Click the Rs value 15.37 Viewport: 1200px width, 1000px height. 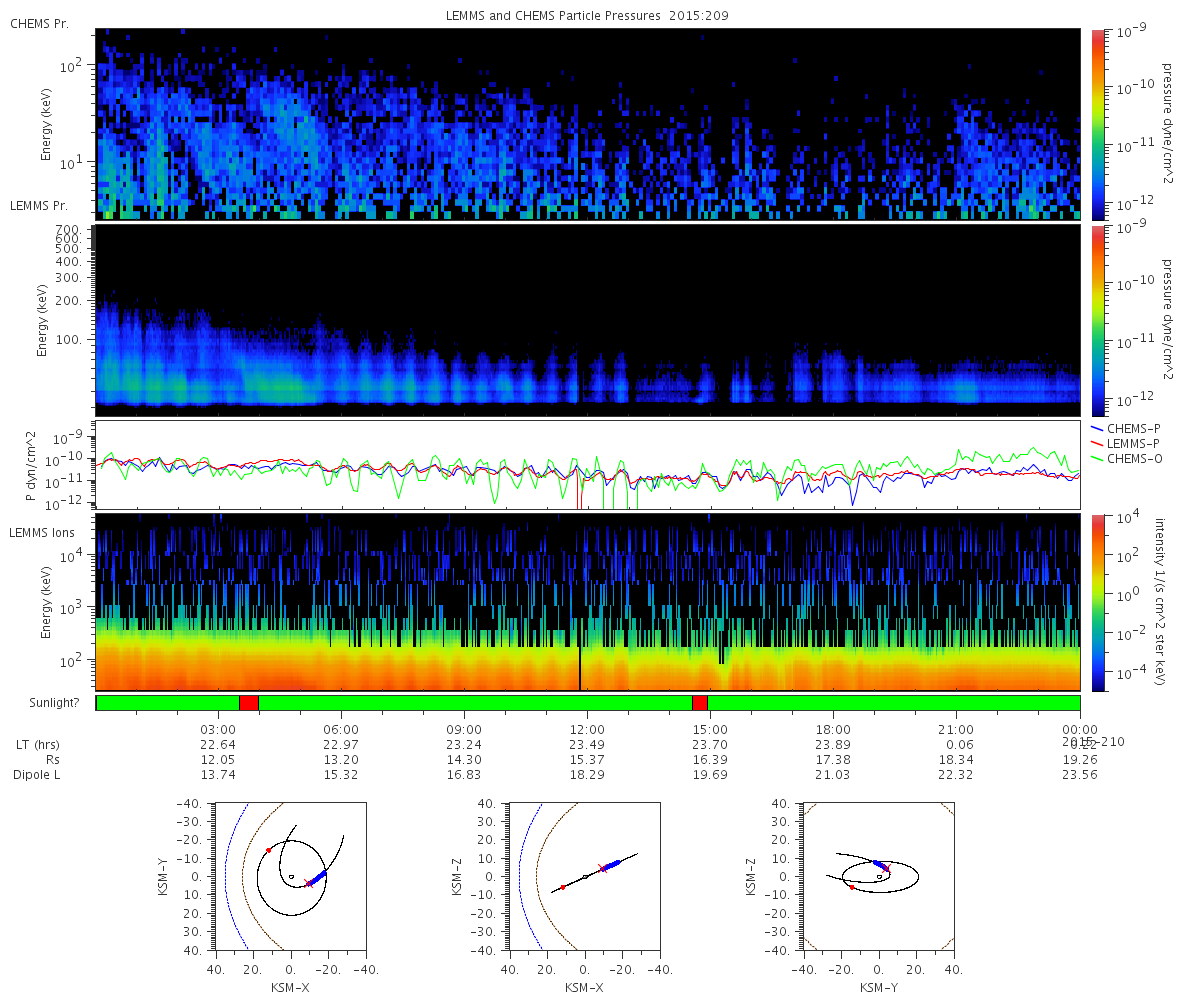(587, 760)
